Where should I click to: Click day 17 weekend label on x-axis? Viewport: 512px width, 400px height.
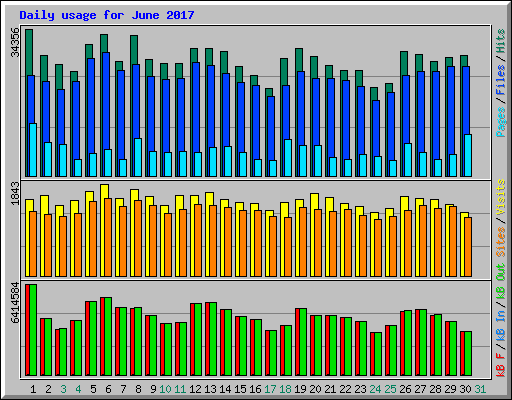[270, 389]
